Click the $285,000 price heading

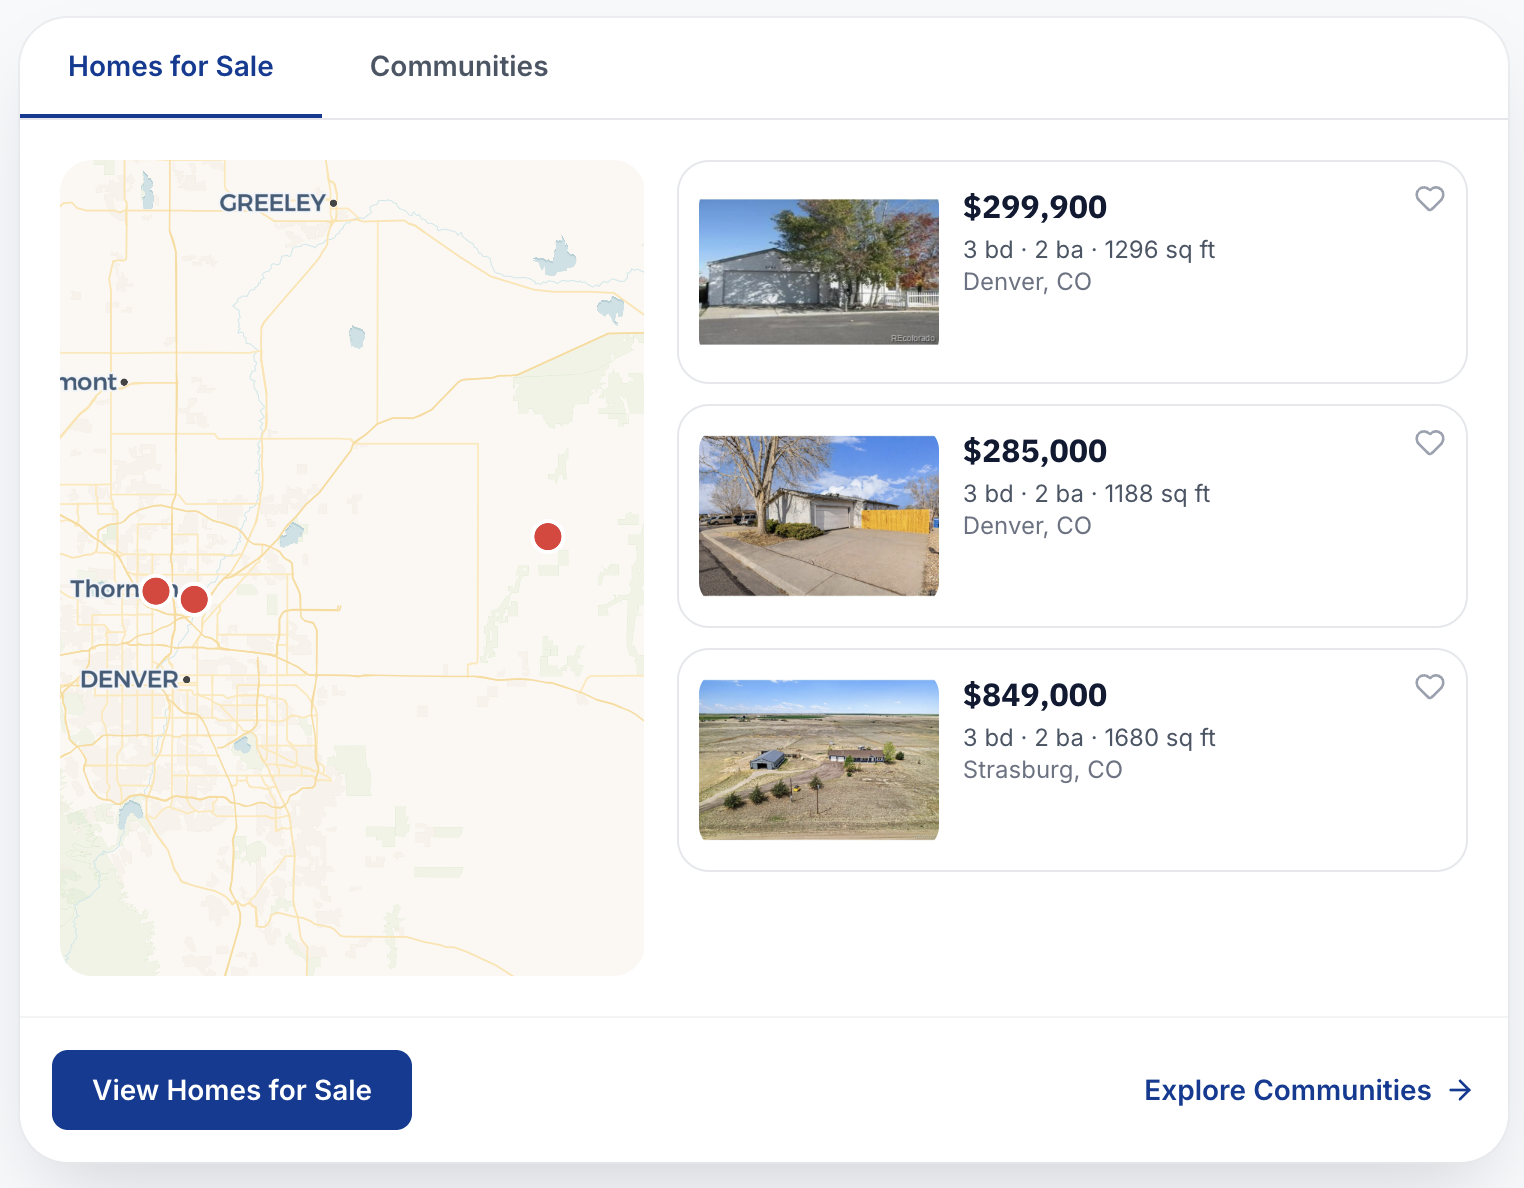point(1035,451)
